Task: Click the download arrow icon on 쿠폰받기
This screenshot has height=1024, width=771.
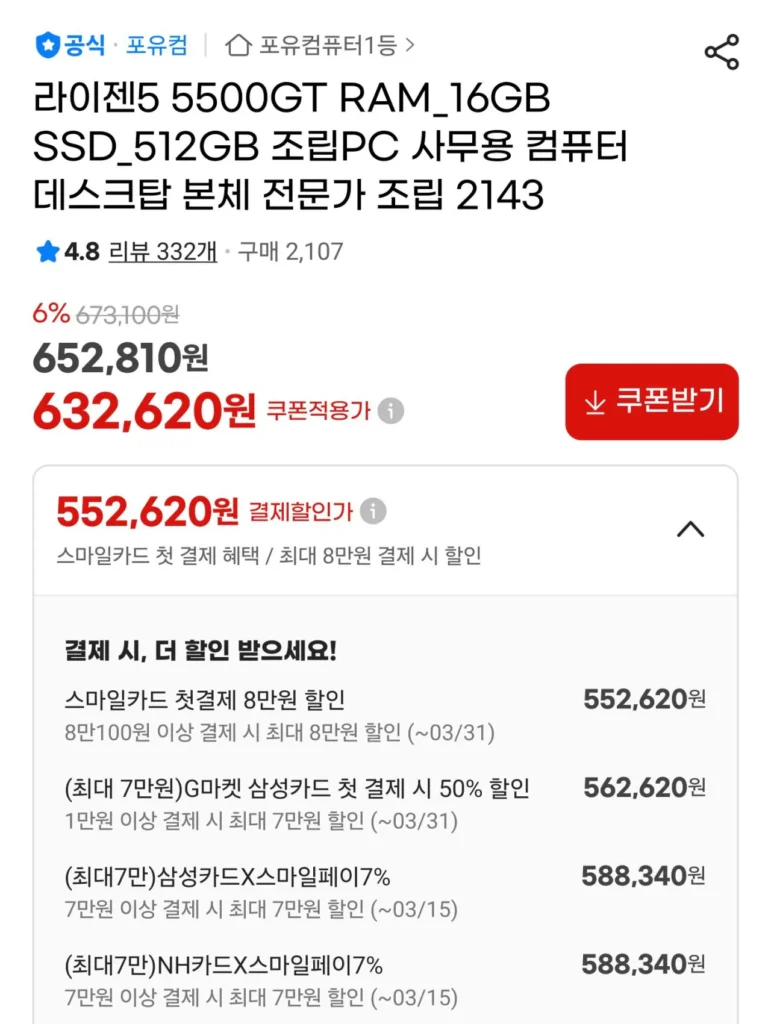Action: 593,403
